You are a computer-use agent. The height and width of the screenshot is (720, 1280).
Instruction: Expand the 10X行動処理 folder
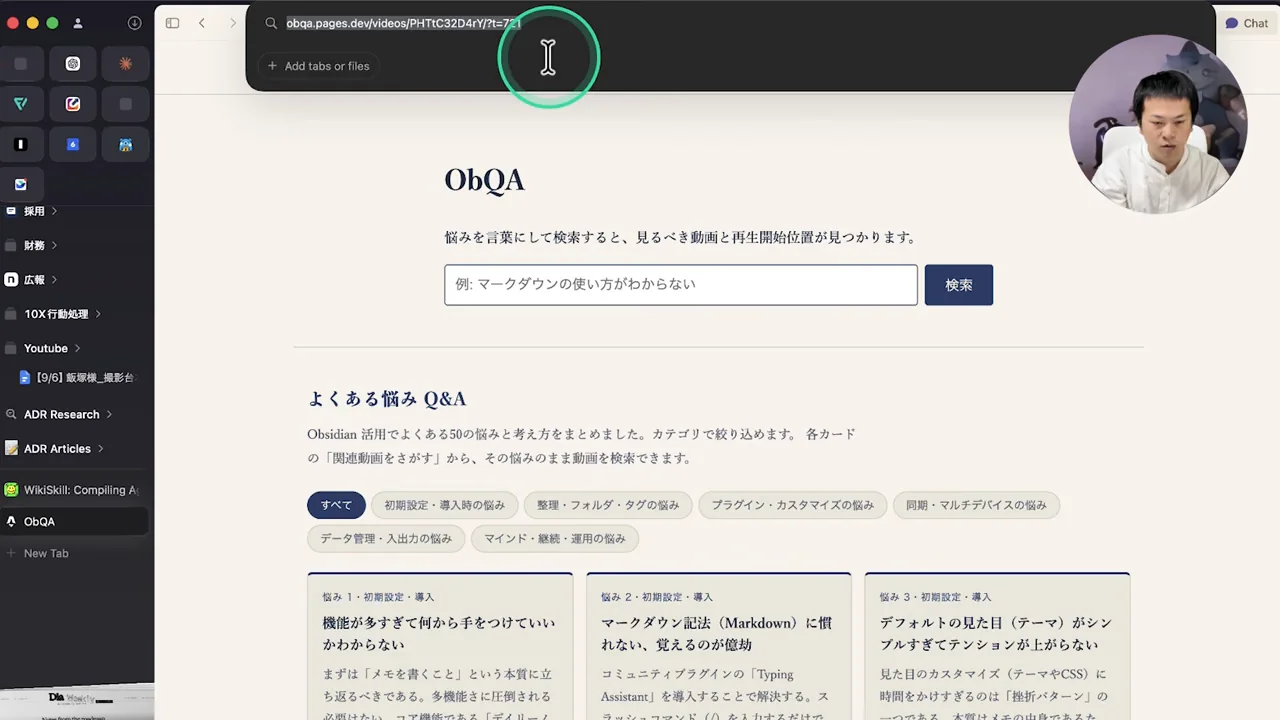[98, 314]
